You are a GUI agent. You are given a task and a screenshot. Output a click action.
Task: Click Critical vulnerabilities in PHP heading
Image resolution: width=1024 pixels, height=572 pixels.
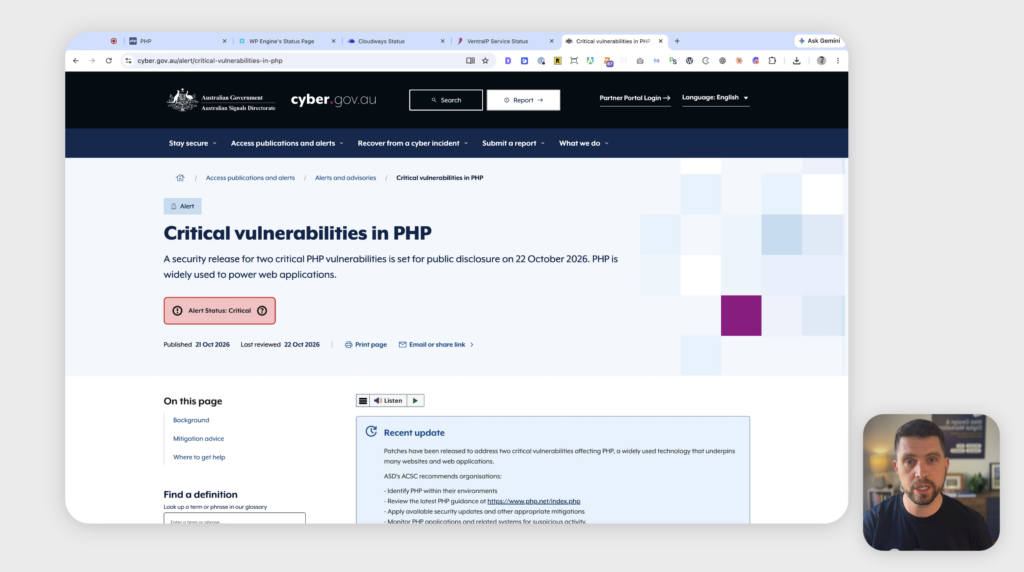pos(297,233)
